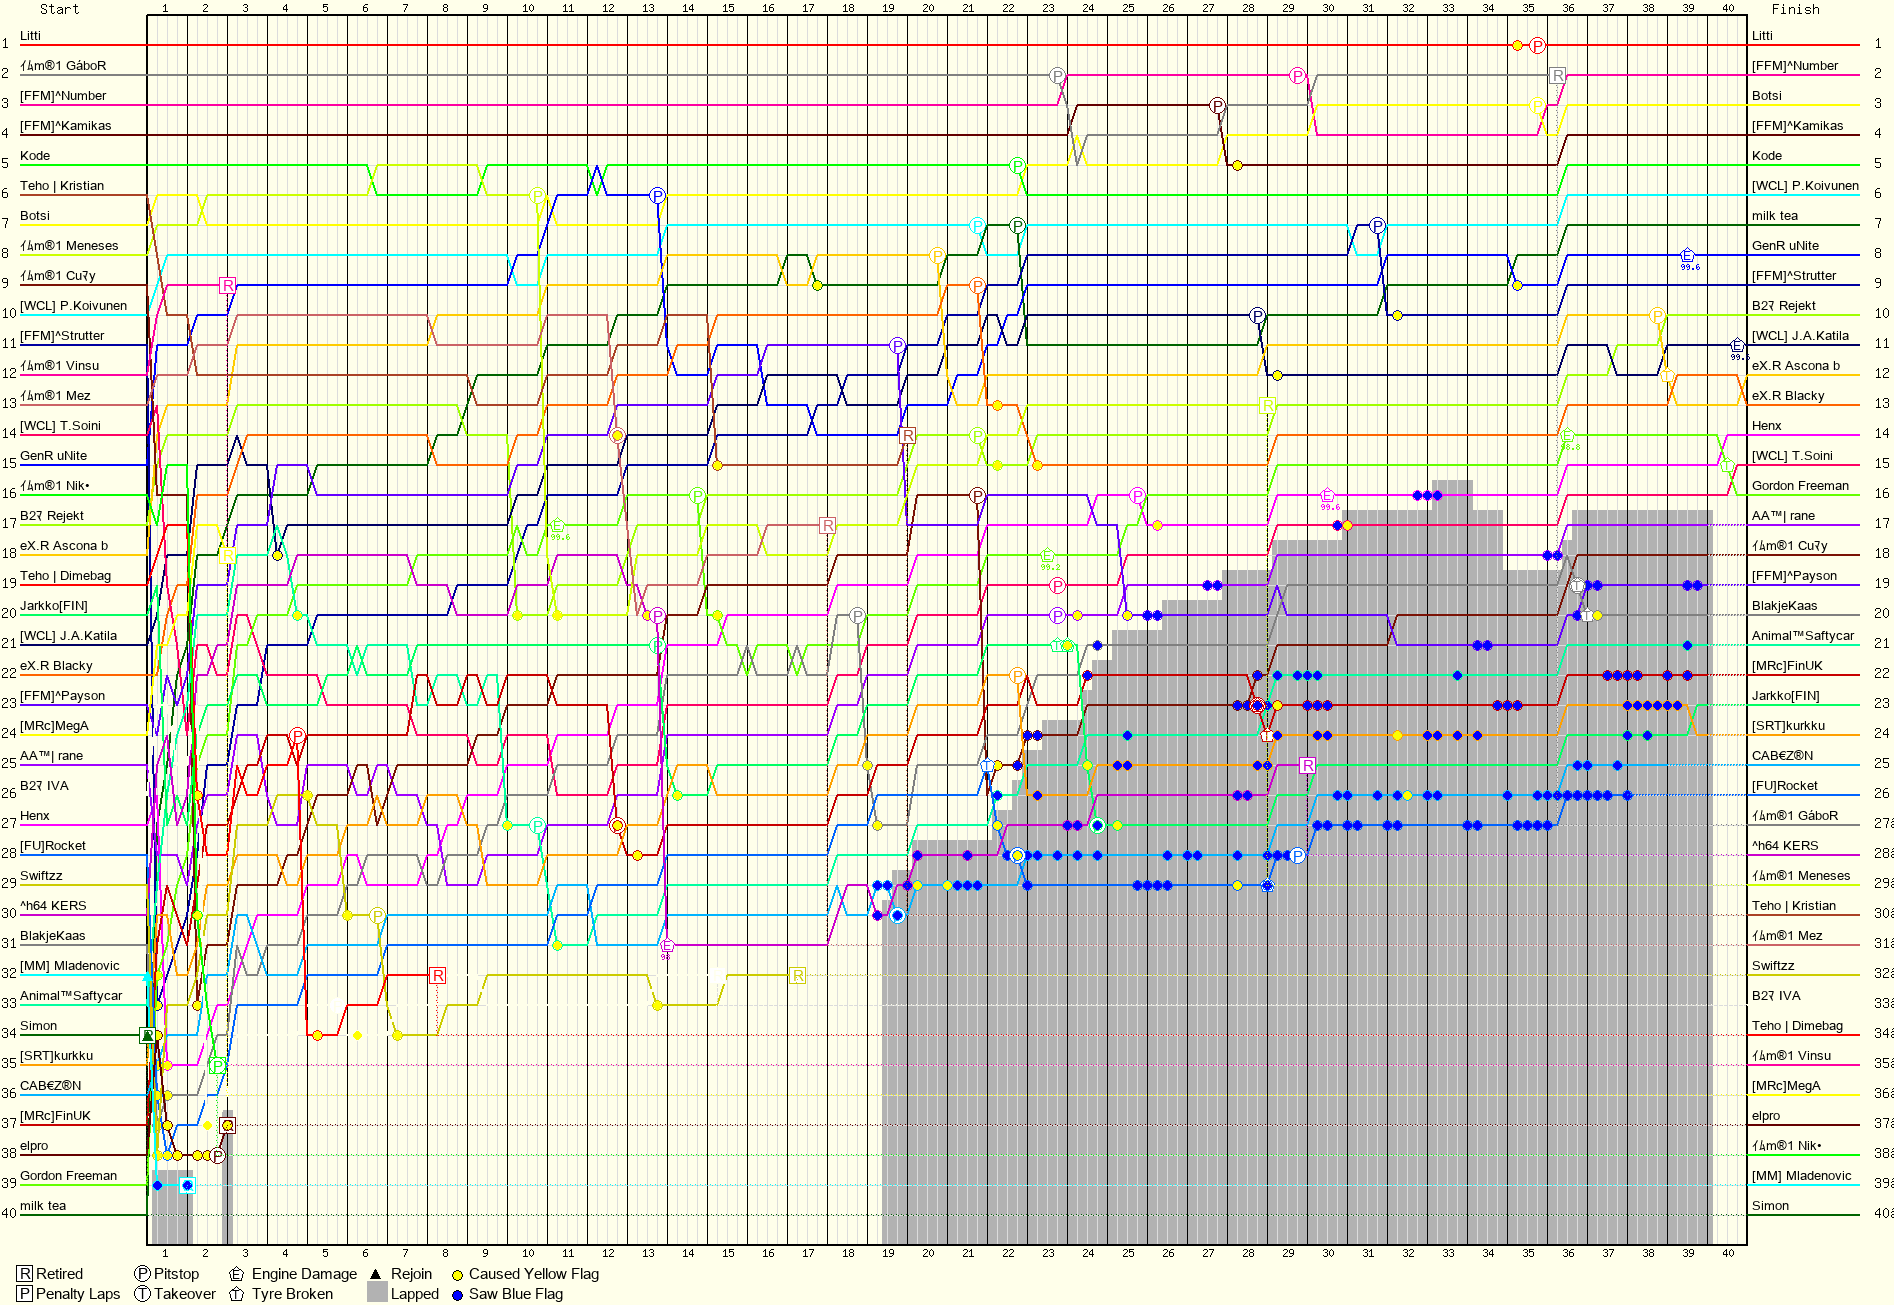Click the red Retired marker on lap 7

click(437, 975)
